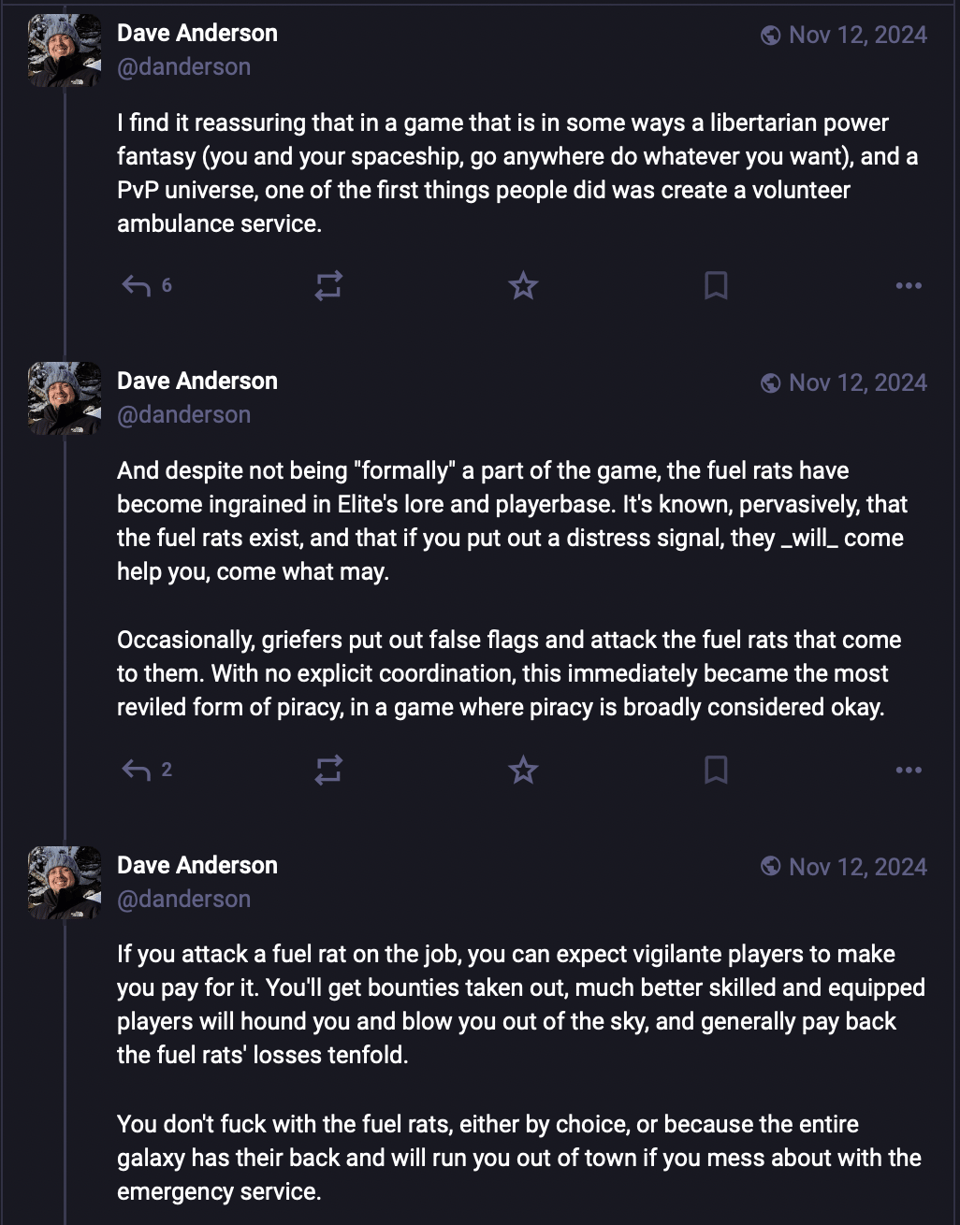Click the @danderson handle on second post
The width and height of the screenshot is (960, 1225).
(x=184, y=415)
